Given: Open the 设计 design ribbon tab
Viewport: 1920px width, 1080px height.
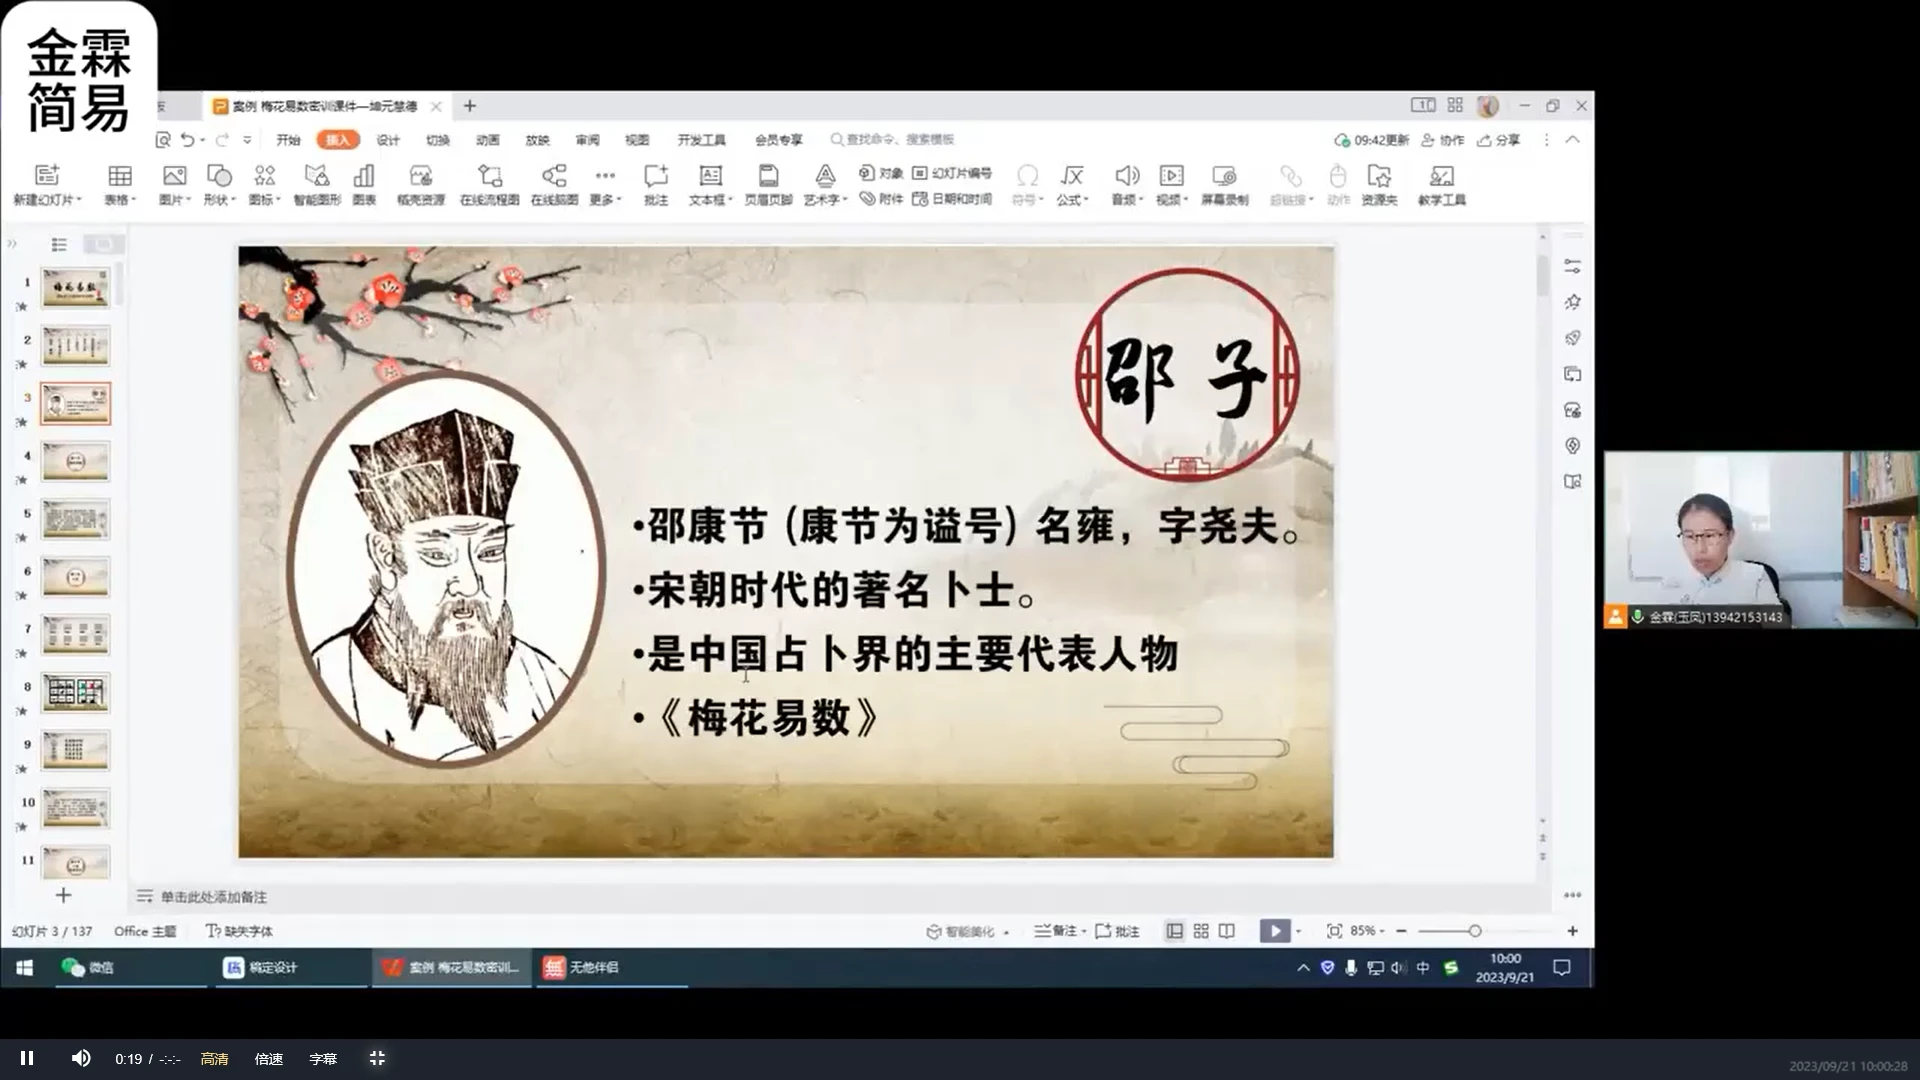Looking at the screenshot, I should click(x=388, y=140).
